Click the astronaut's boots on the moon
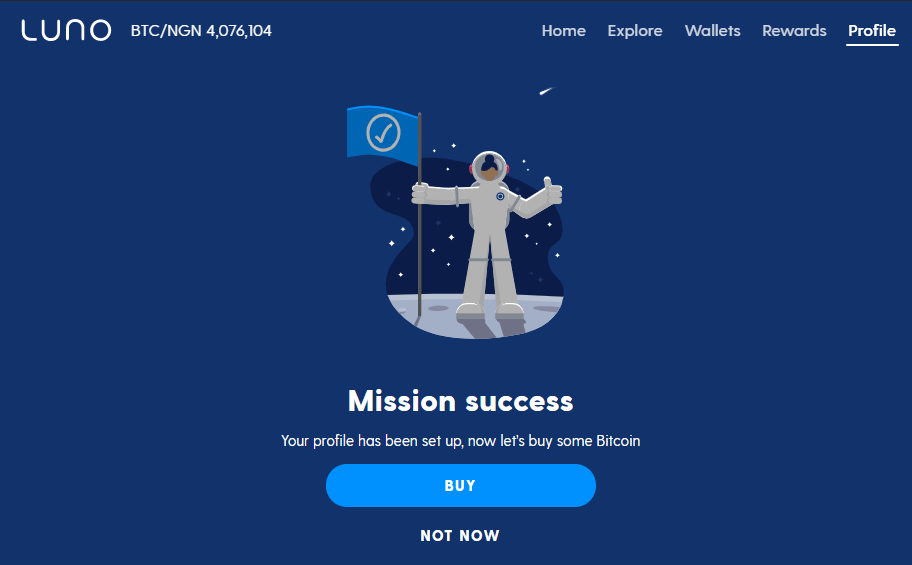This screenshot has height=565, width=912. click(490, 311)
